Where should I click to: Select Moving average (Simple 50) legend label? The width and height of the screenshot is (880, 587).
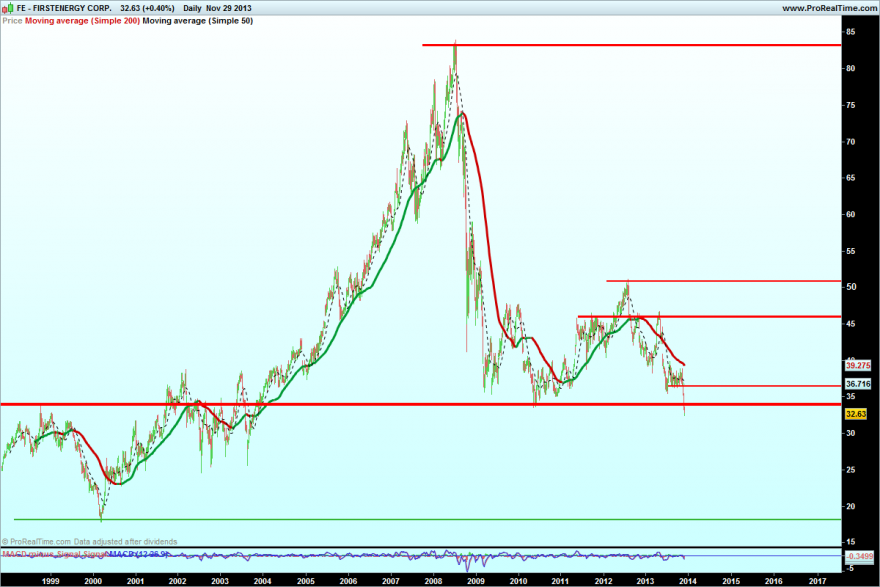click(198, 21)
